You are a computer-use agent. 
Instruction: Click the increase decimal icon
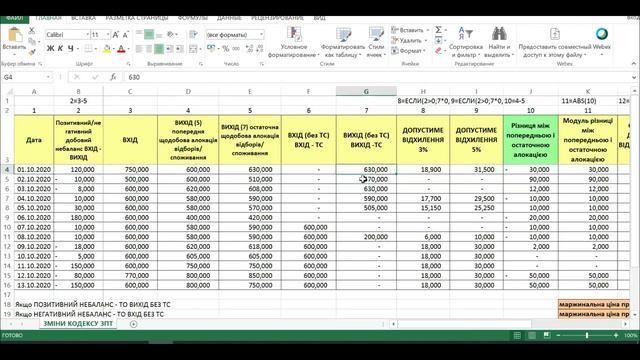click(249, 49)
